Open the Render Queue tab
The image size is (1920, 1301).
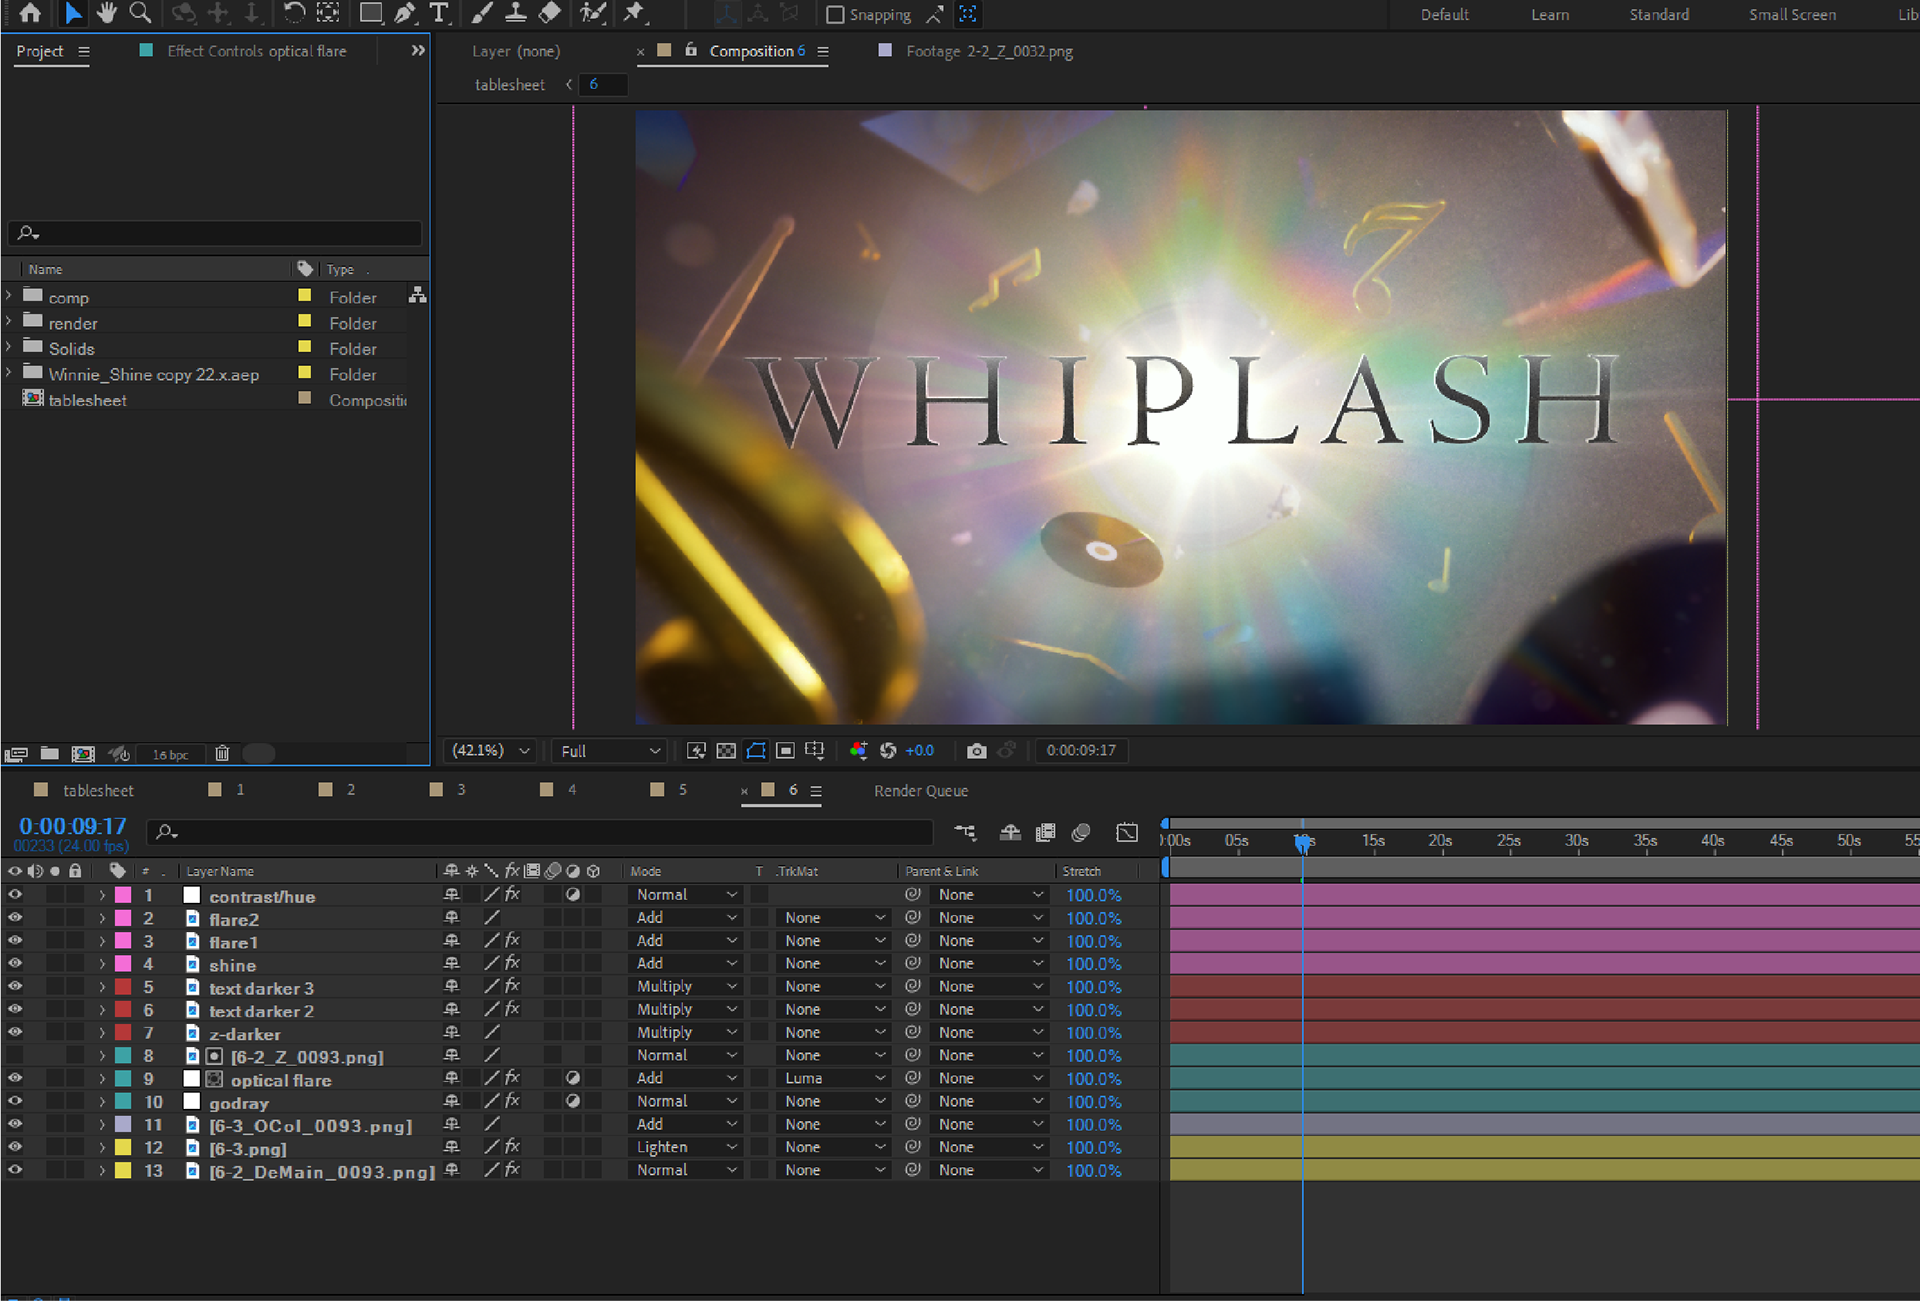[x=920, y=791]
